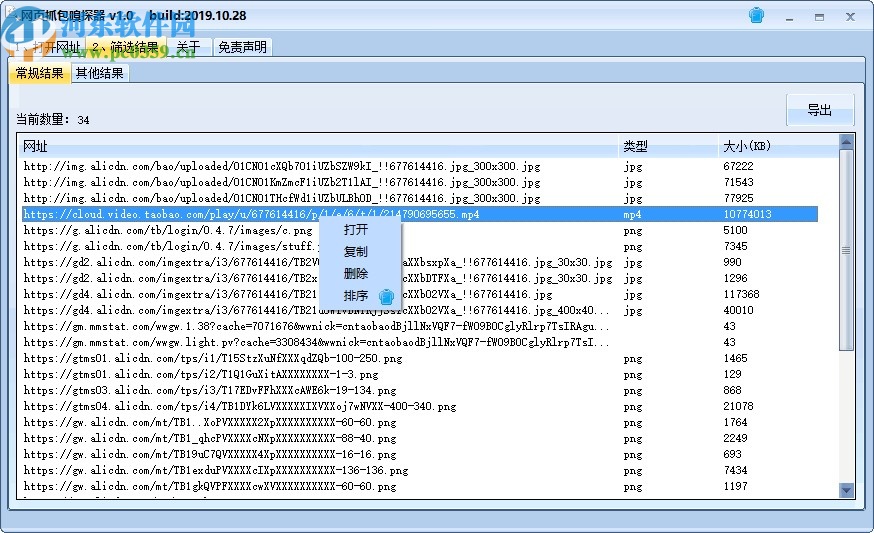Select the cloud.video.taobao.com mp4 row

(420, 214)
